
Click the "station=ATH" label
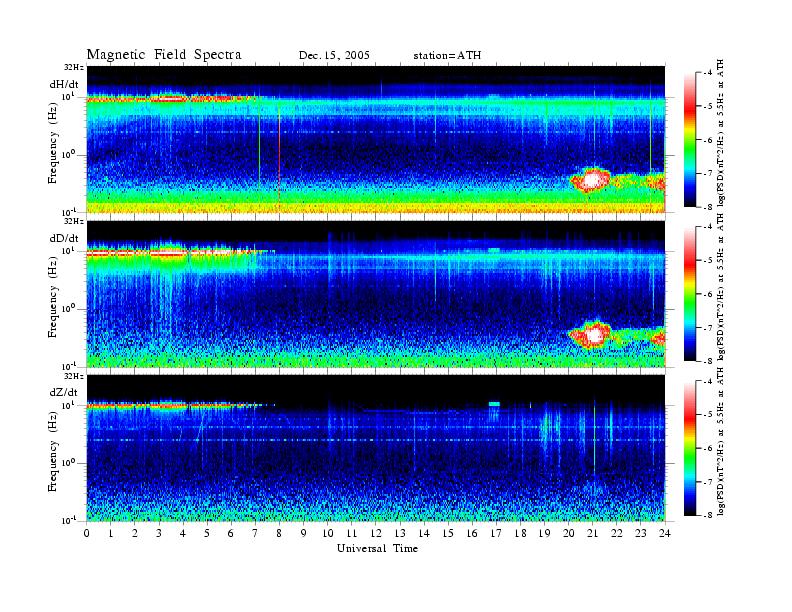(x=447, y=56)
